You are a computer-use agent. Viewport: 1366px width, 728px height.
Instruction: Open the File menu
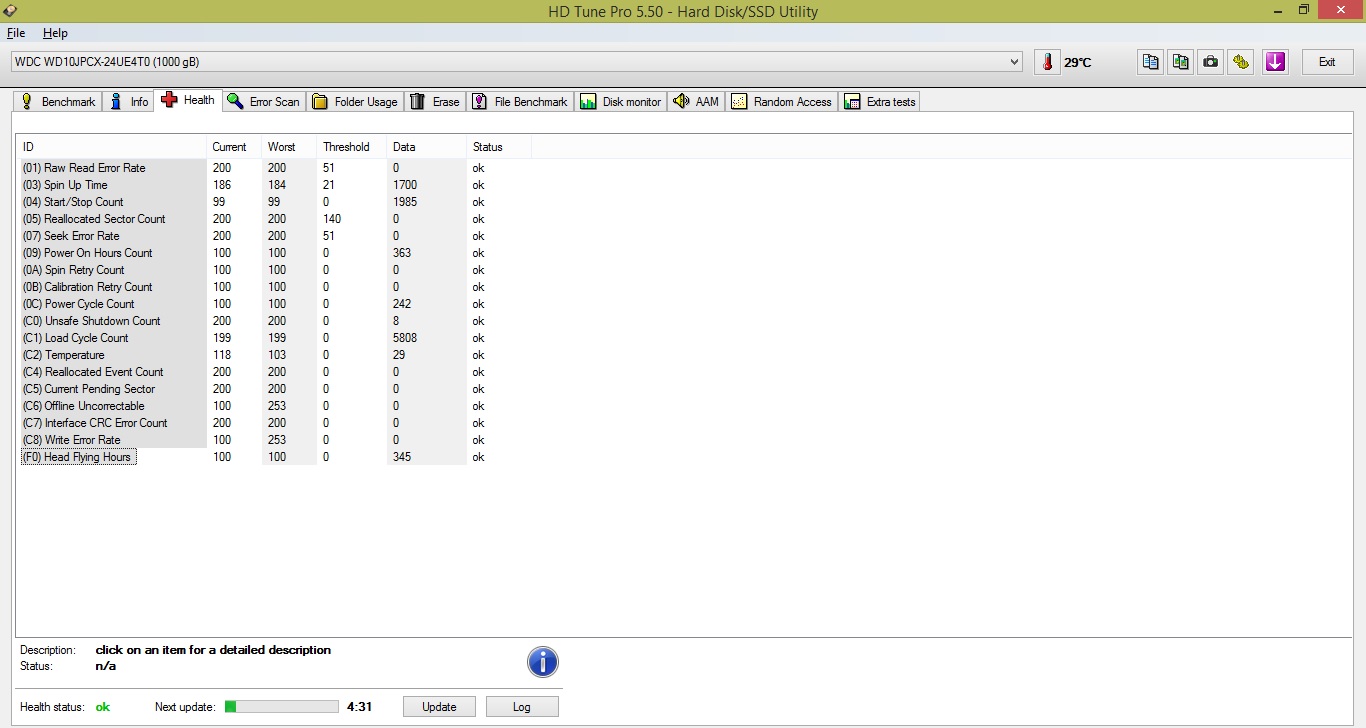pyautogui.click(x=15, y=33)
